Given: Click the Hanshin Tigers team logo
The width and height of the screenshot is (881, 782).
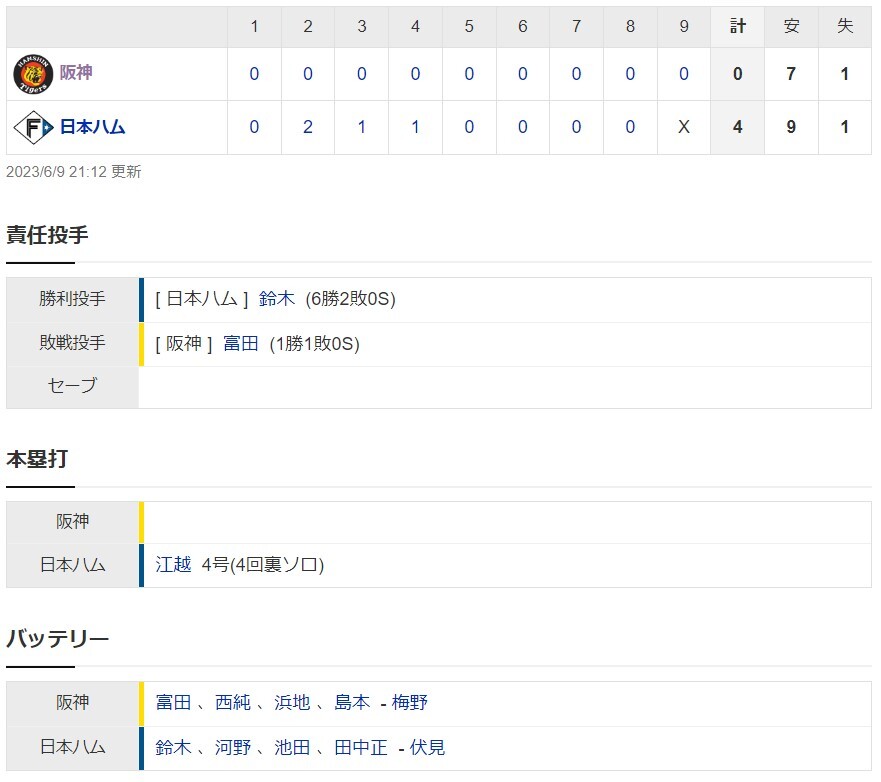Looking at the screenshot, I should pyautogui.click(x=33, y=74).
